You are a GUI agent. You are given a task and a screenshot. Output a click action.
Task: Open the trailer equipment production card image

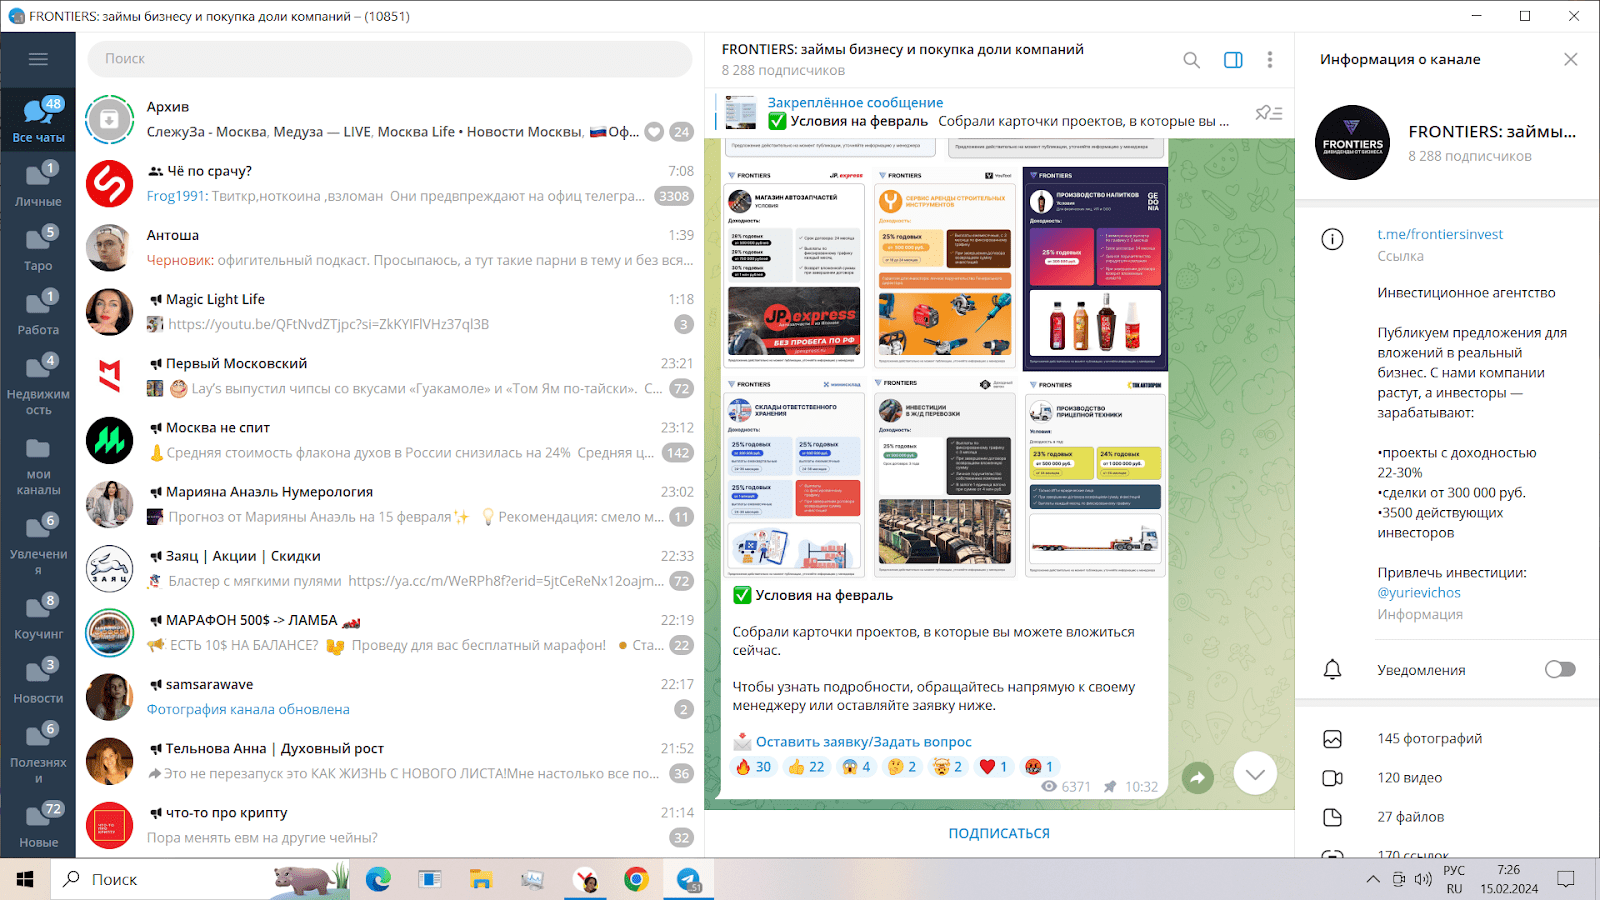coord(1095,476)
